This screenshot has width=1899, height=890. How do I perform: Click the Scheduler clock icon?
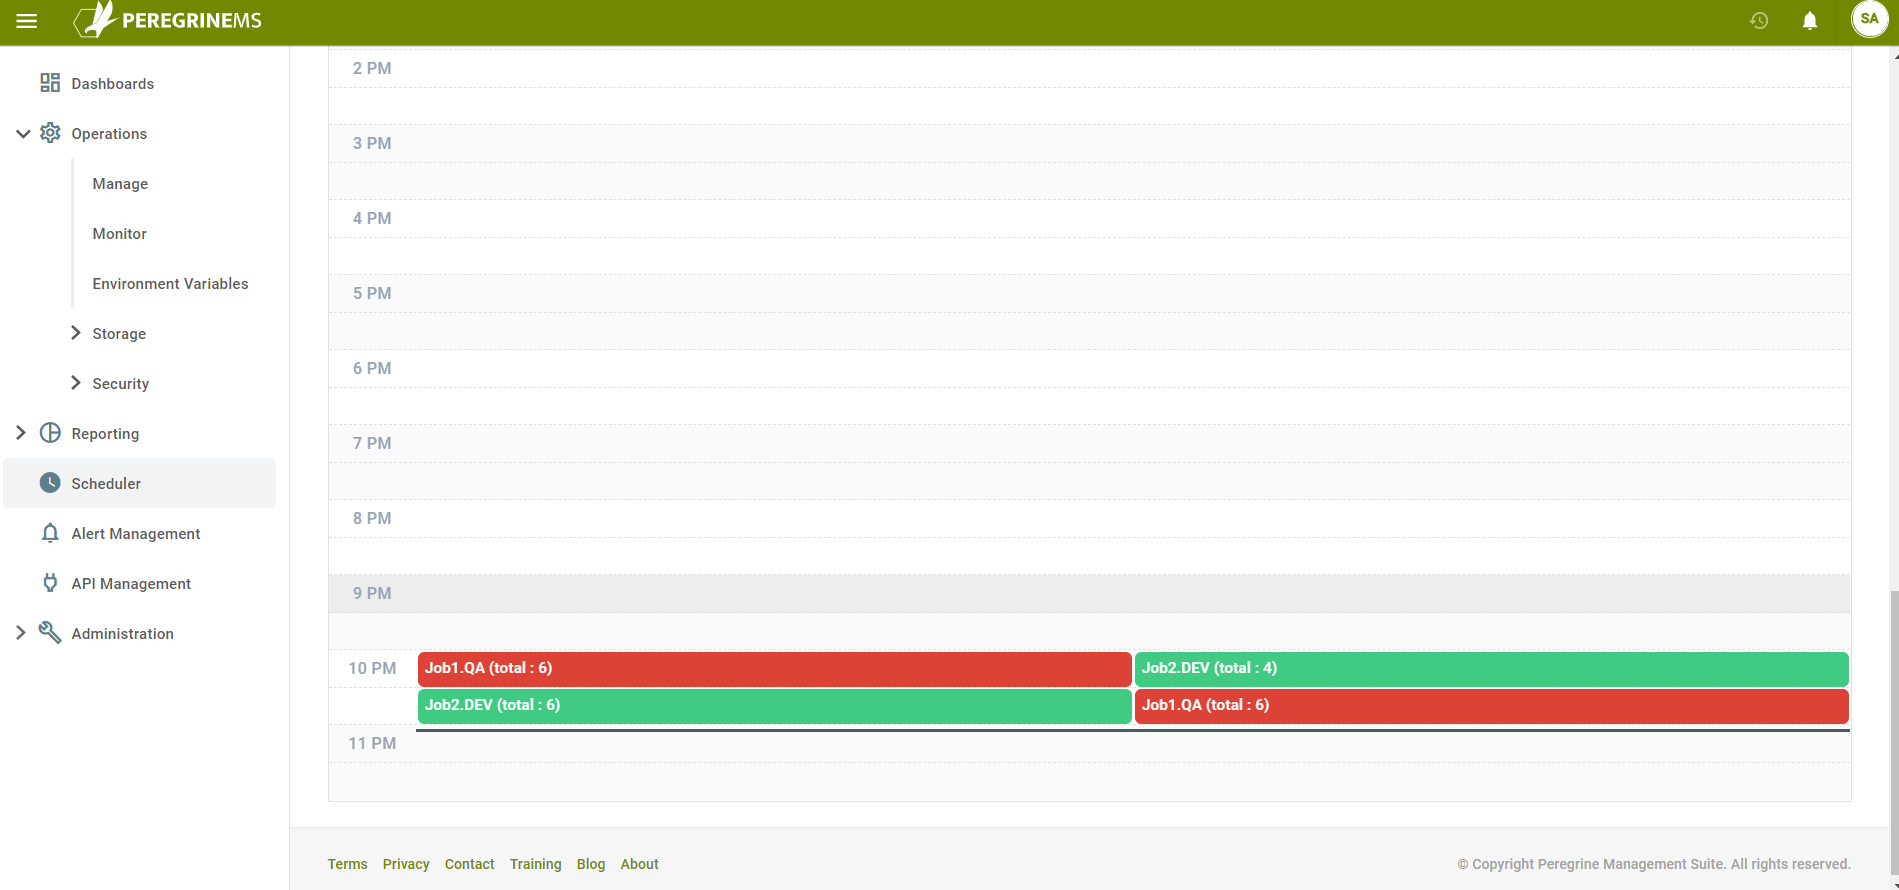[50, 483]
